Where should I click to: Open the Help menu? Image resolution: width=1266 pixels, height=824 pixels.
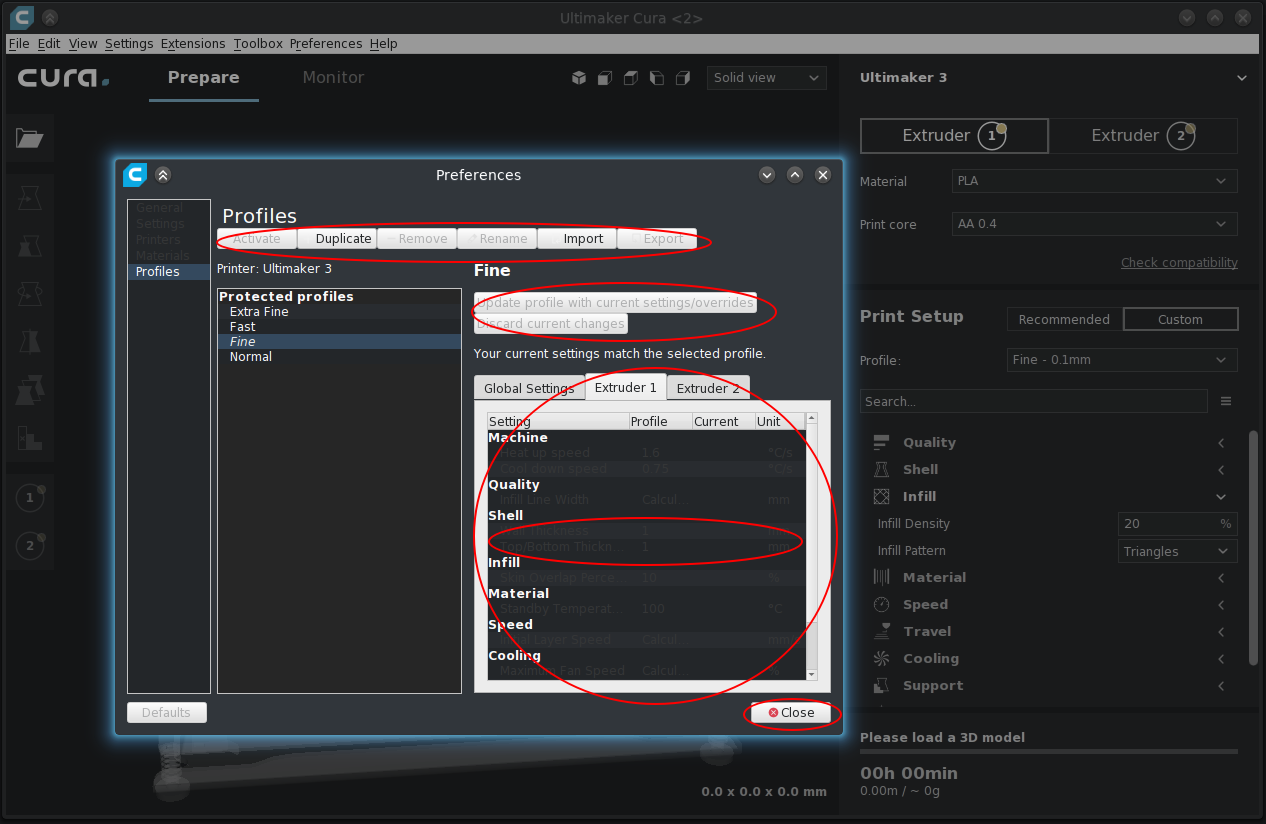point(383,43)
